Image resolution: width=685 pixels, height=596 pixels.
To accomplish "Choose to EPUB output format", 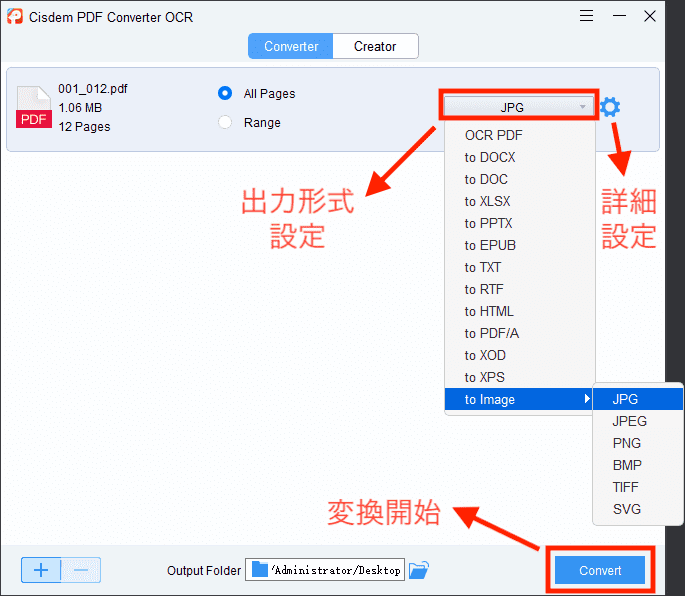I will click(520, 245).
